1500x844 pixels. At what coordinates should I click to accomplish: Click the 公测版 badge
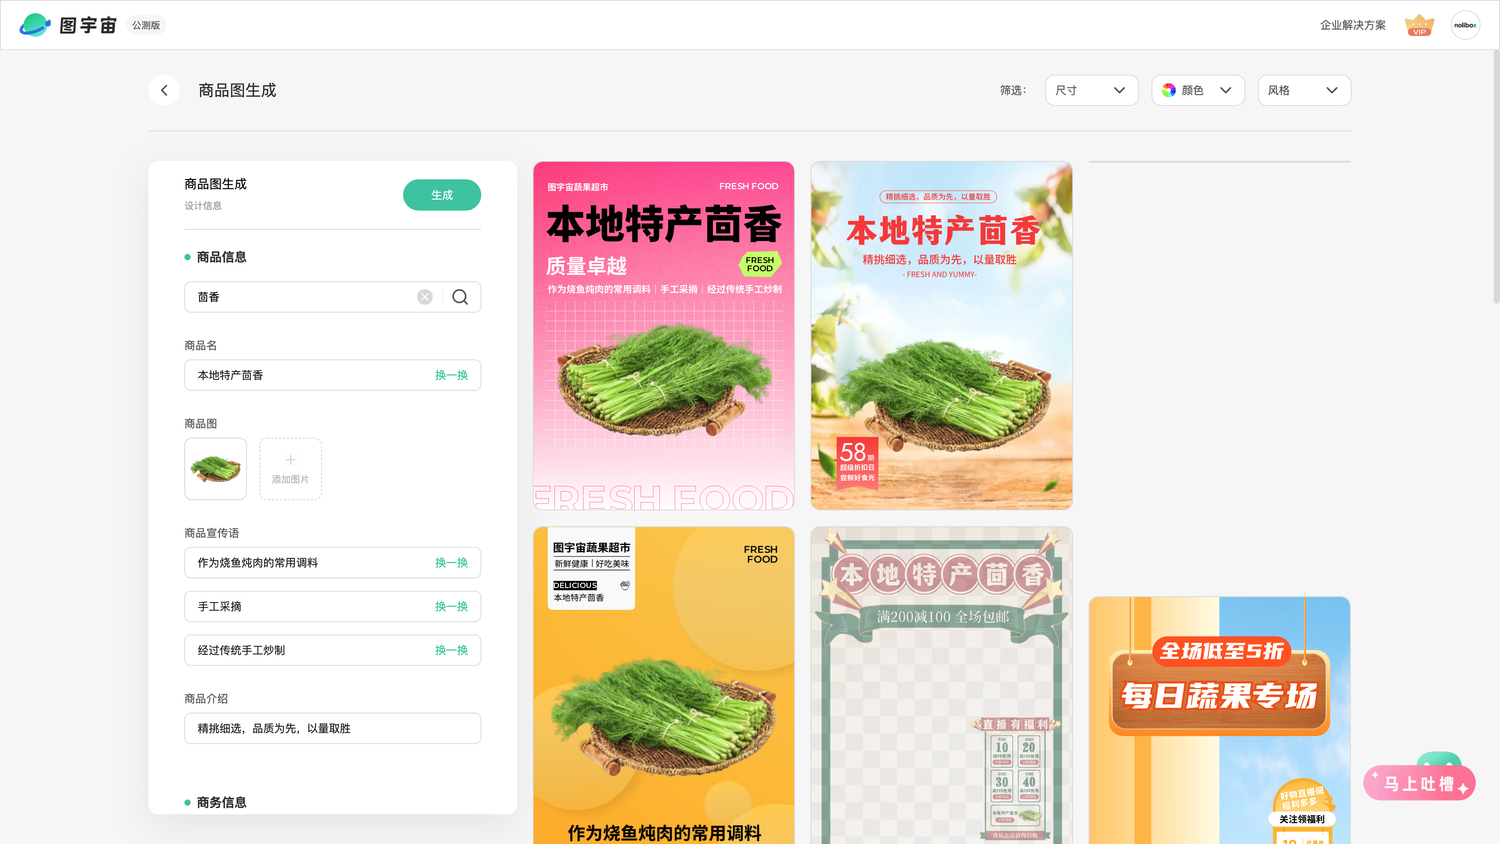146,25
